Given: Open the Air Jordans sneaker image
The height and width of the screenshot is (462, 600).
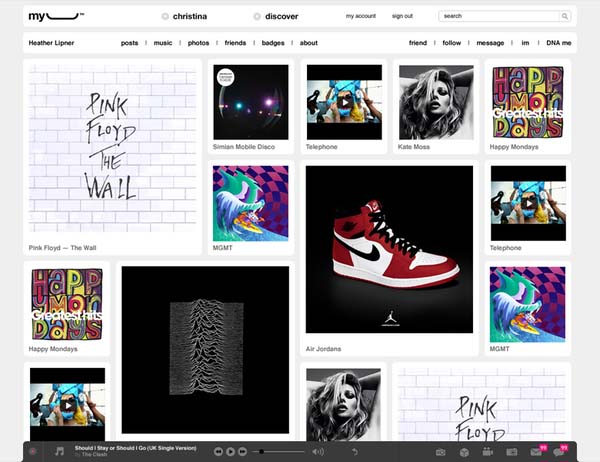Looking at the screenshot, I should tap(389, 249).
